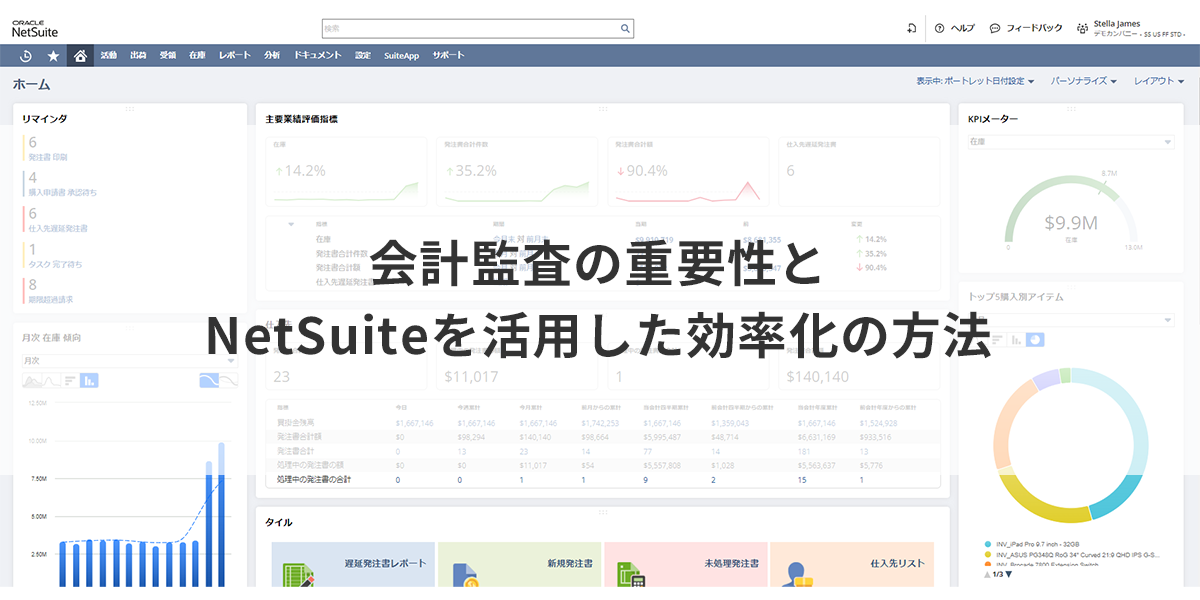Image resolution: width=1200 pixels, height=600 pixels.
Task: Click the user role icon beside Stella James
Action: pos(1083,28)
